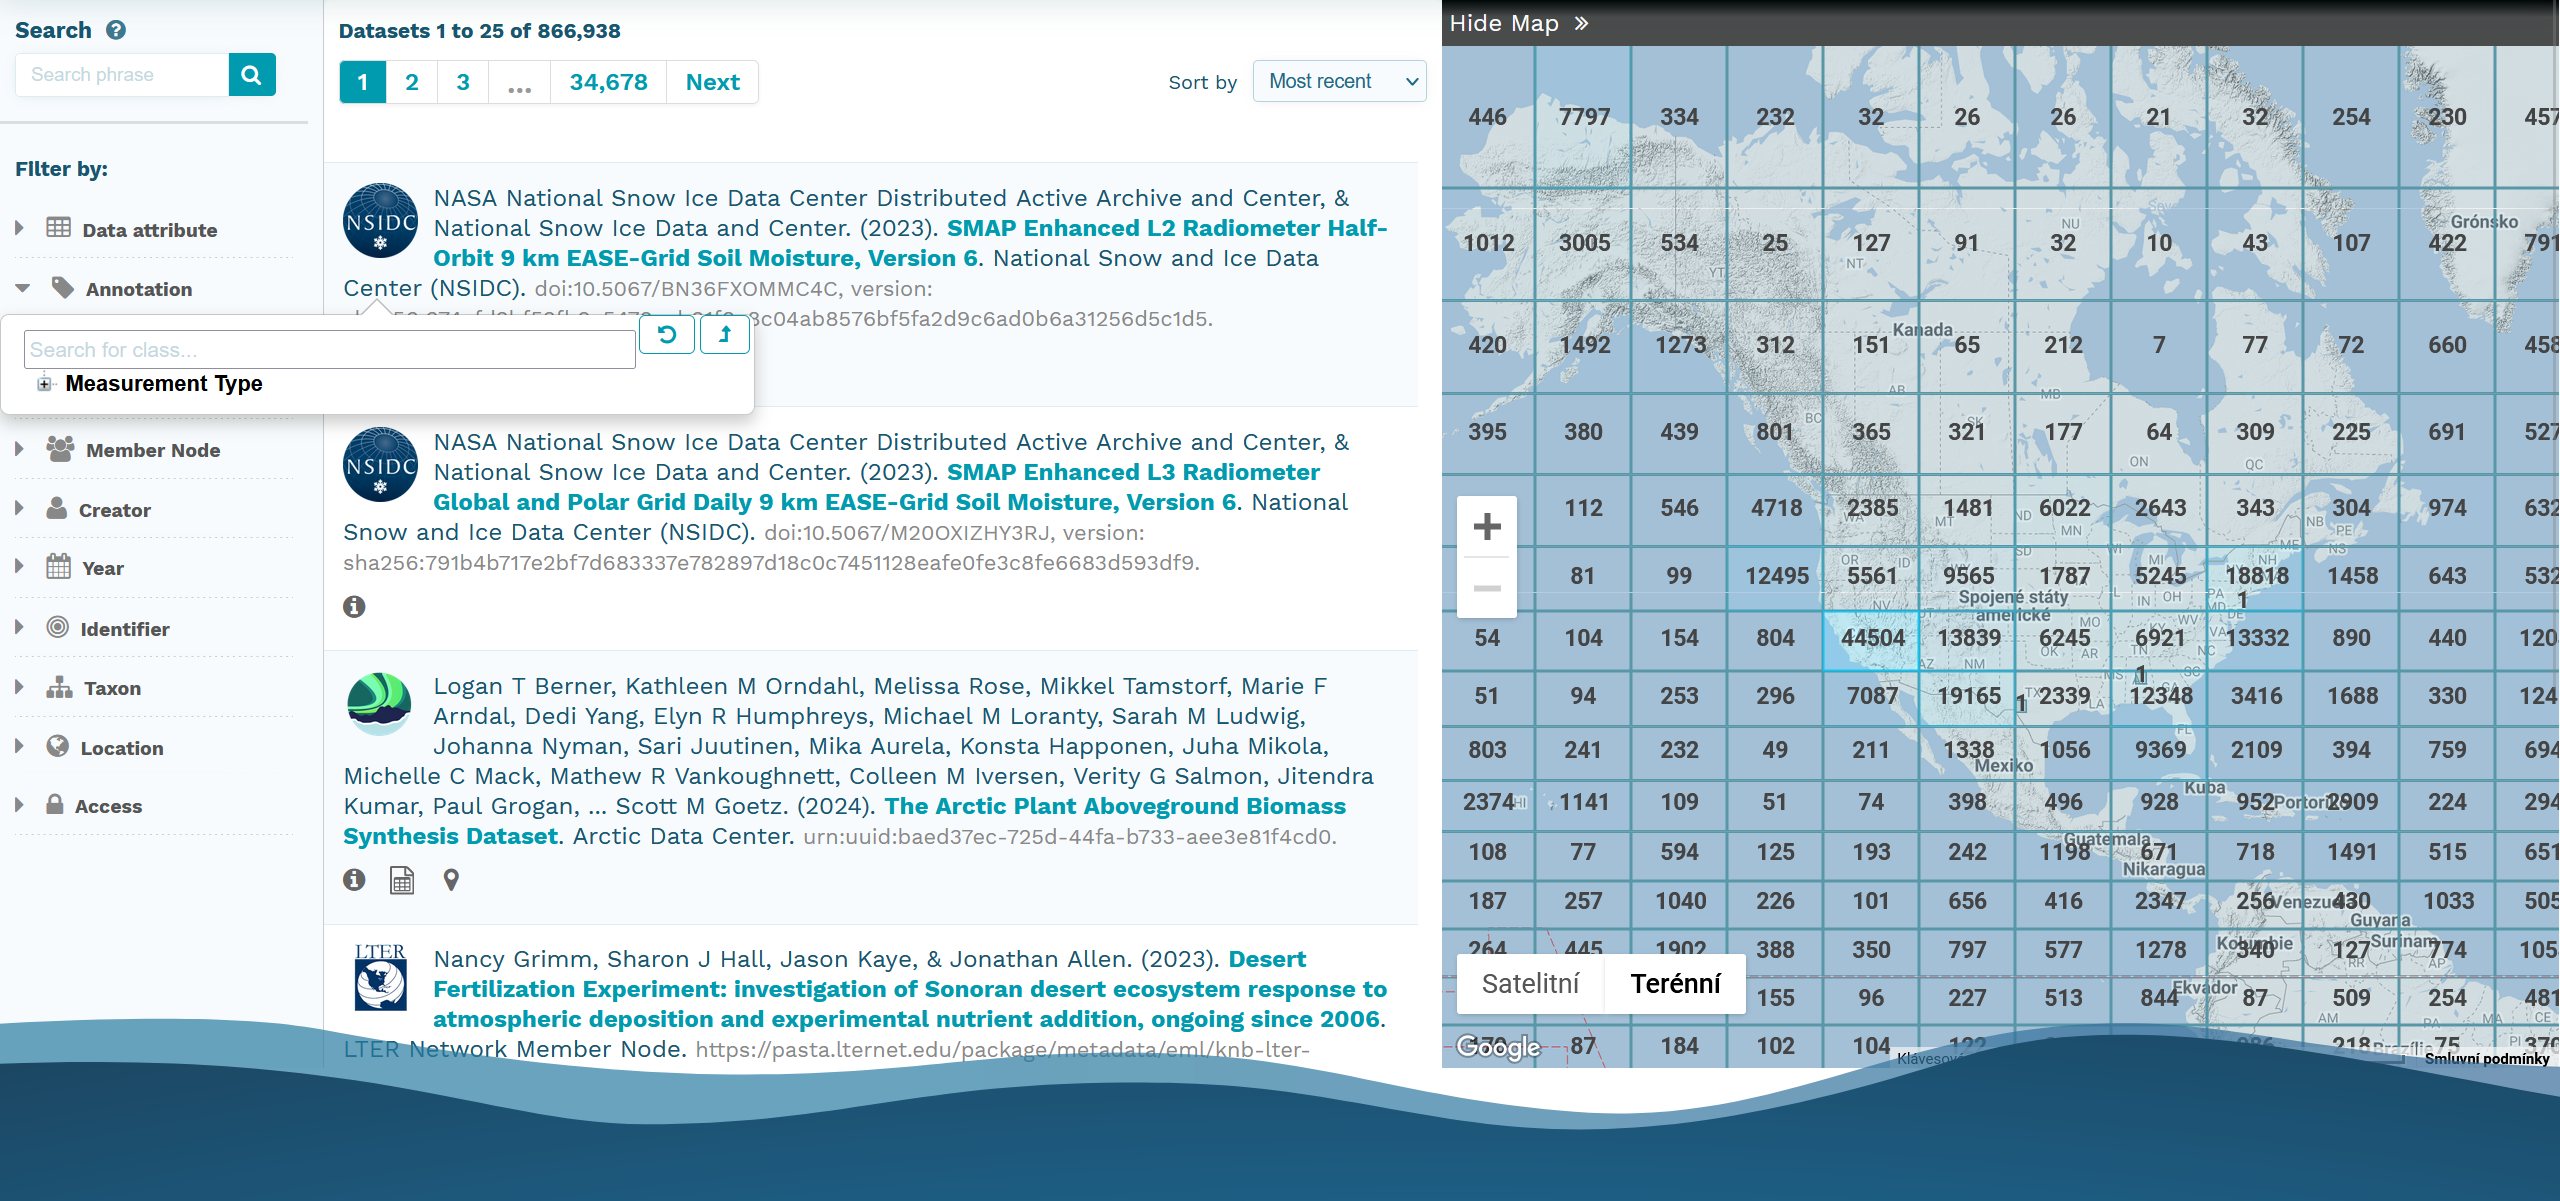Zoom in on the map
The height and width of the screenshot is (1201, 2560).
point(1487,526)
